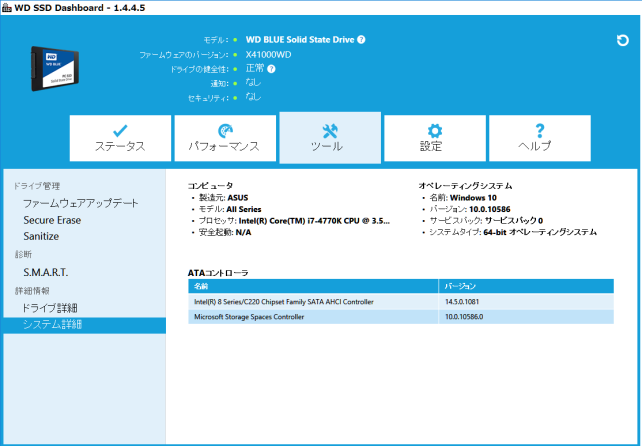Switch to the パフォーマンス tab
The height and width of the screenshot is (446, 642).
pos(225,137)
